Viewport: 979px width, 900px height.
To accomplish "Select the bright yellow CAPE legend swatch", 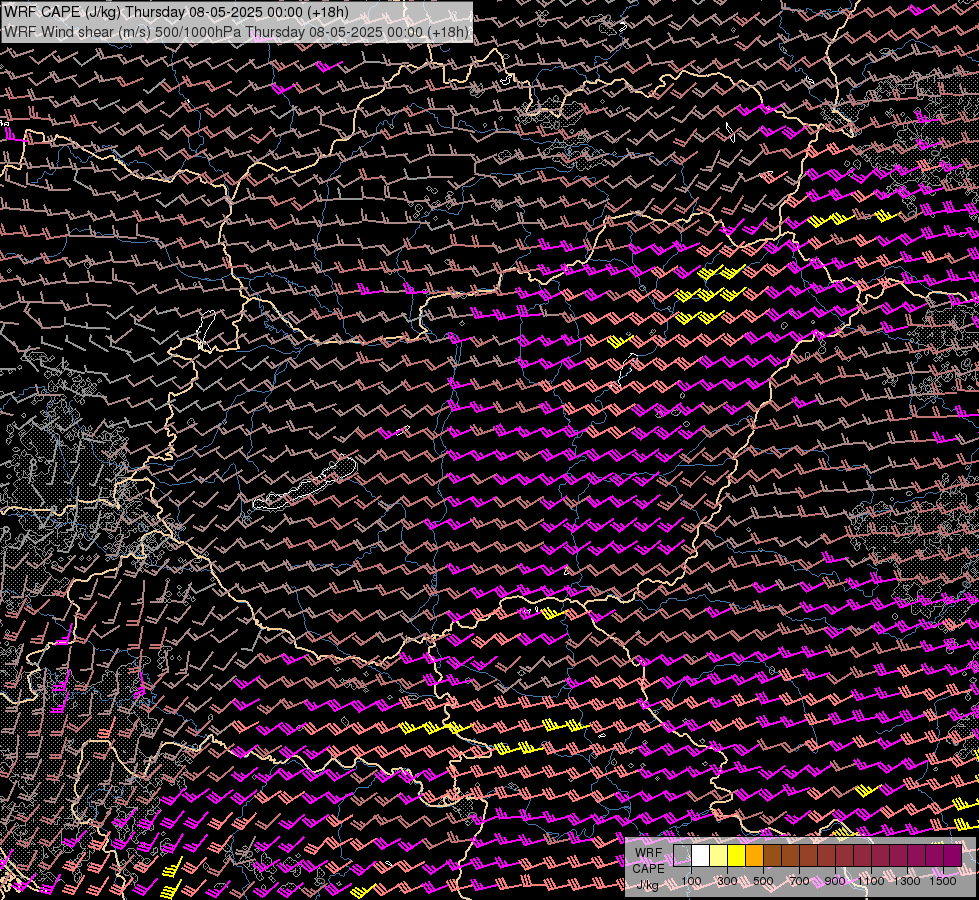I will 737,855.
